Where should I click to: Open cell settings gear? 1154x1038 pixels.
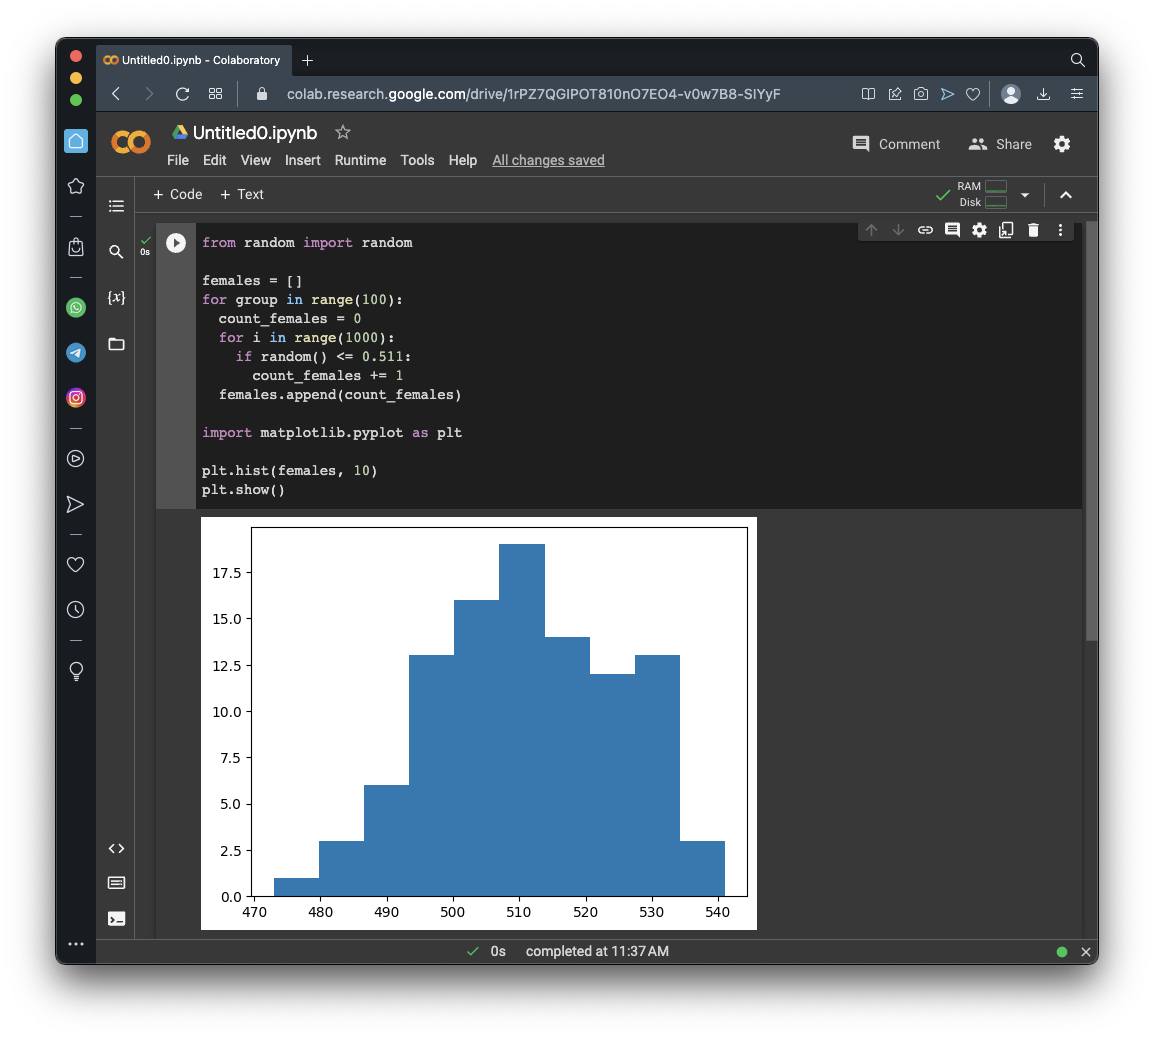click(979, 230)
